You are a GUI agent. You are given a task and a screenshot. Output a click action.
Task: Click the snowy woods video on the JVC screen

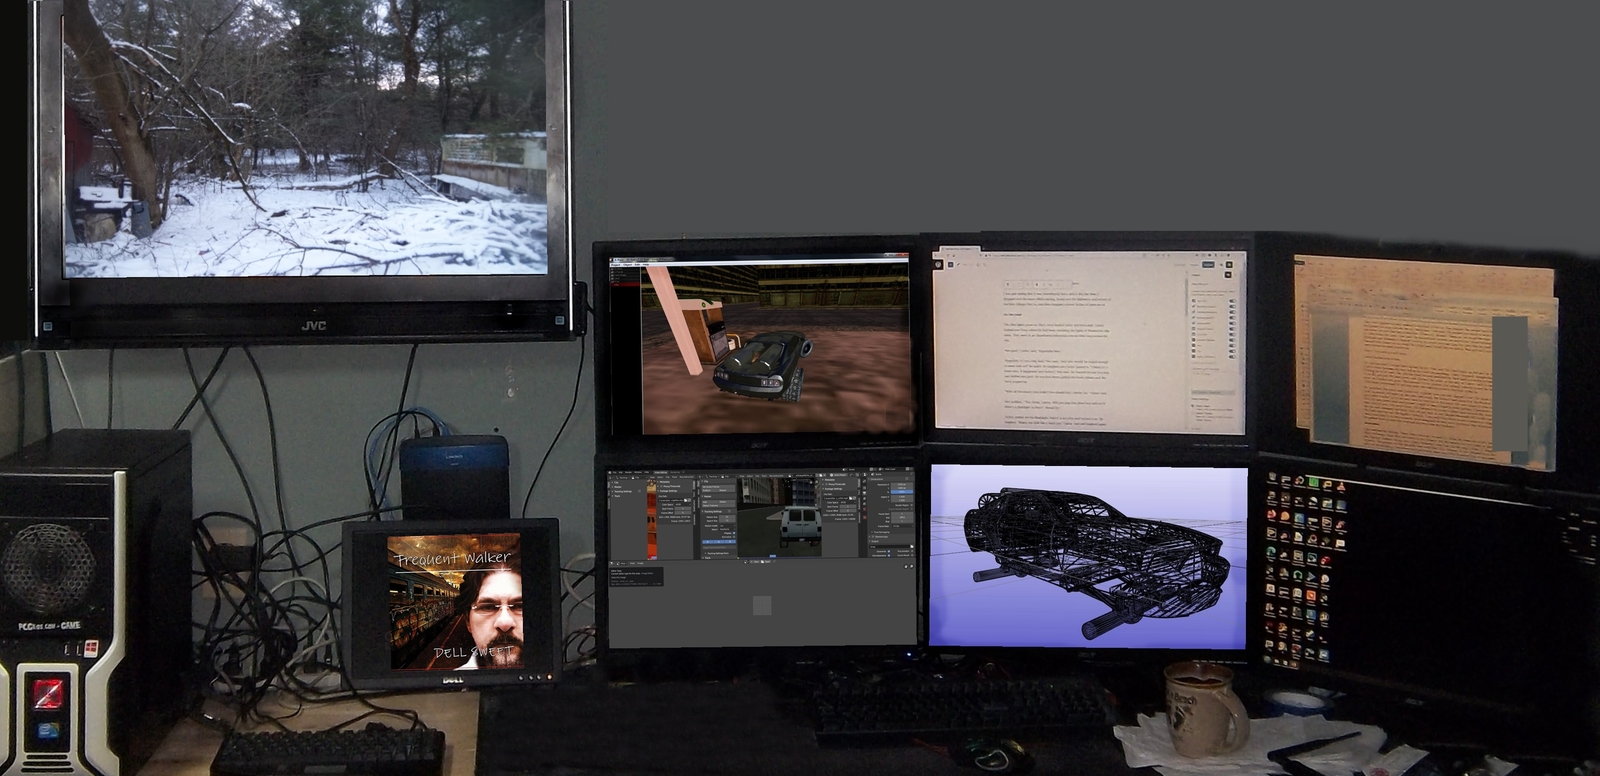[306, 137]
